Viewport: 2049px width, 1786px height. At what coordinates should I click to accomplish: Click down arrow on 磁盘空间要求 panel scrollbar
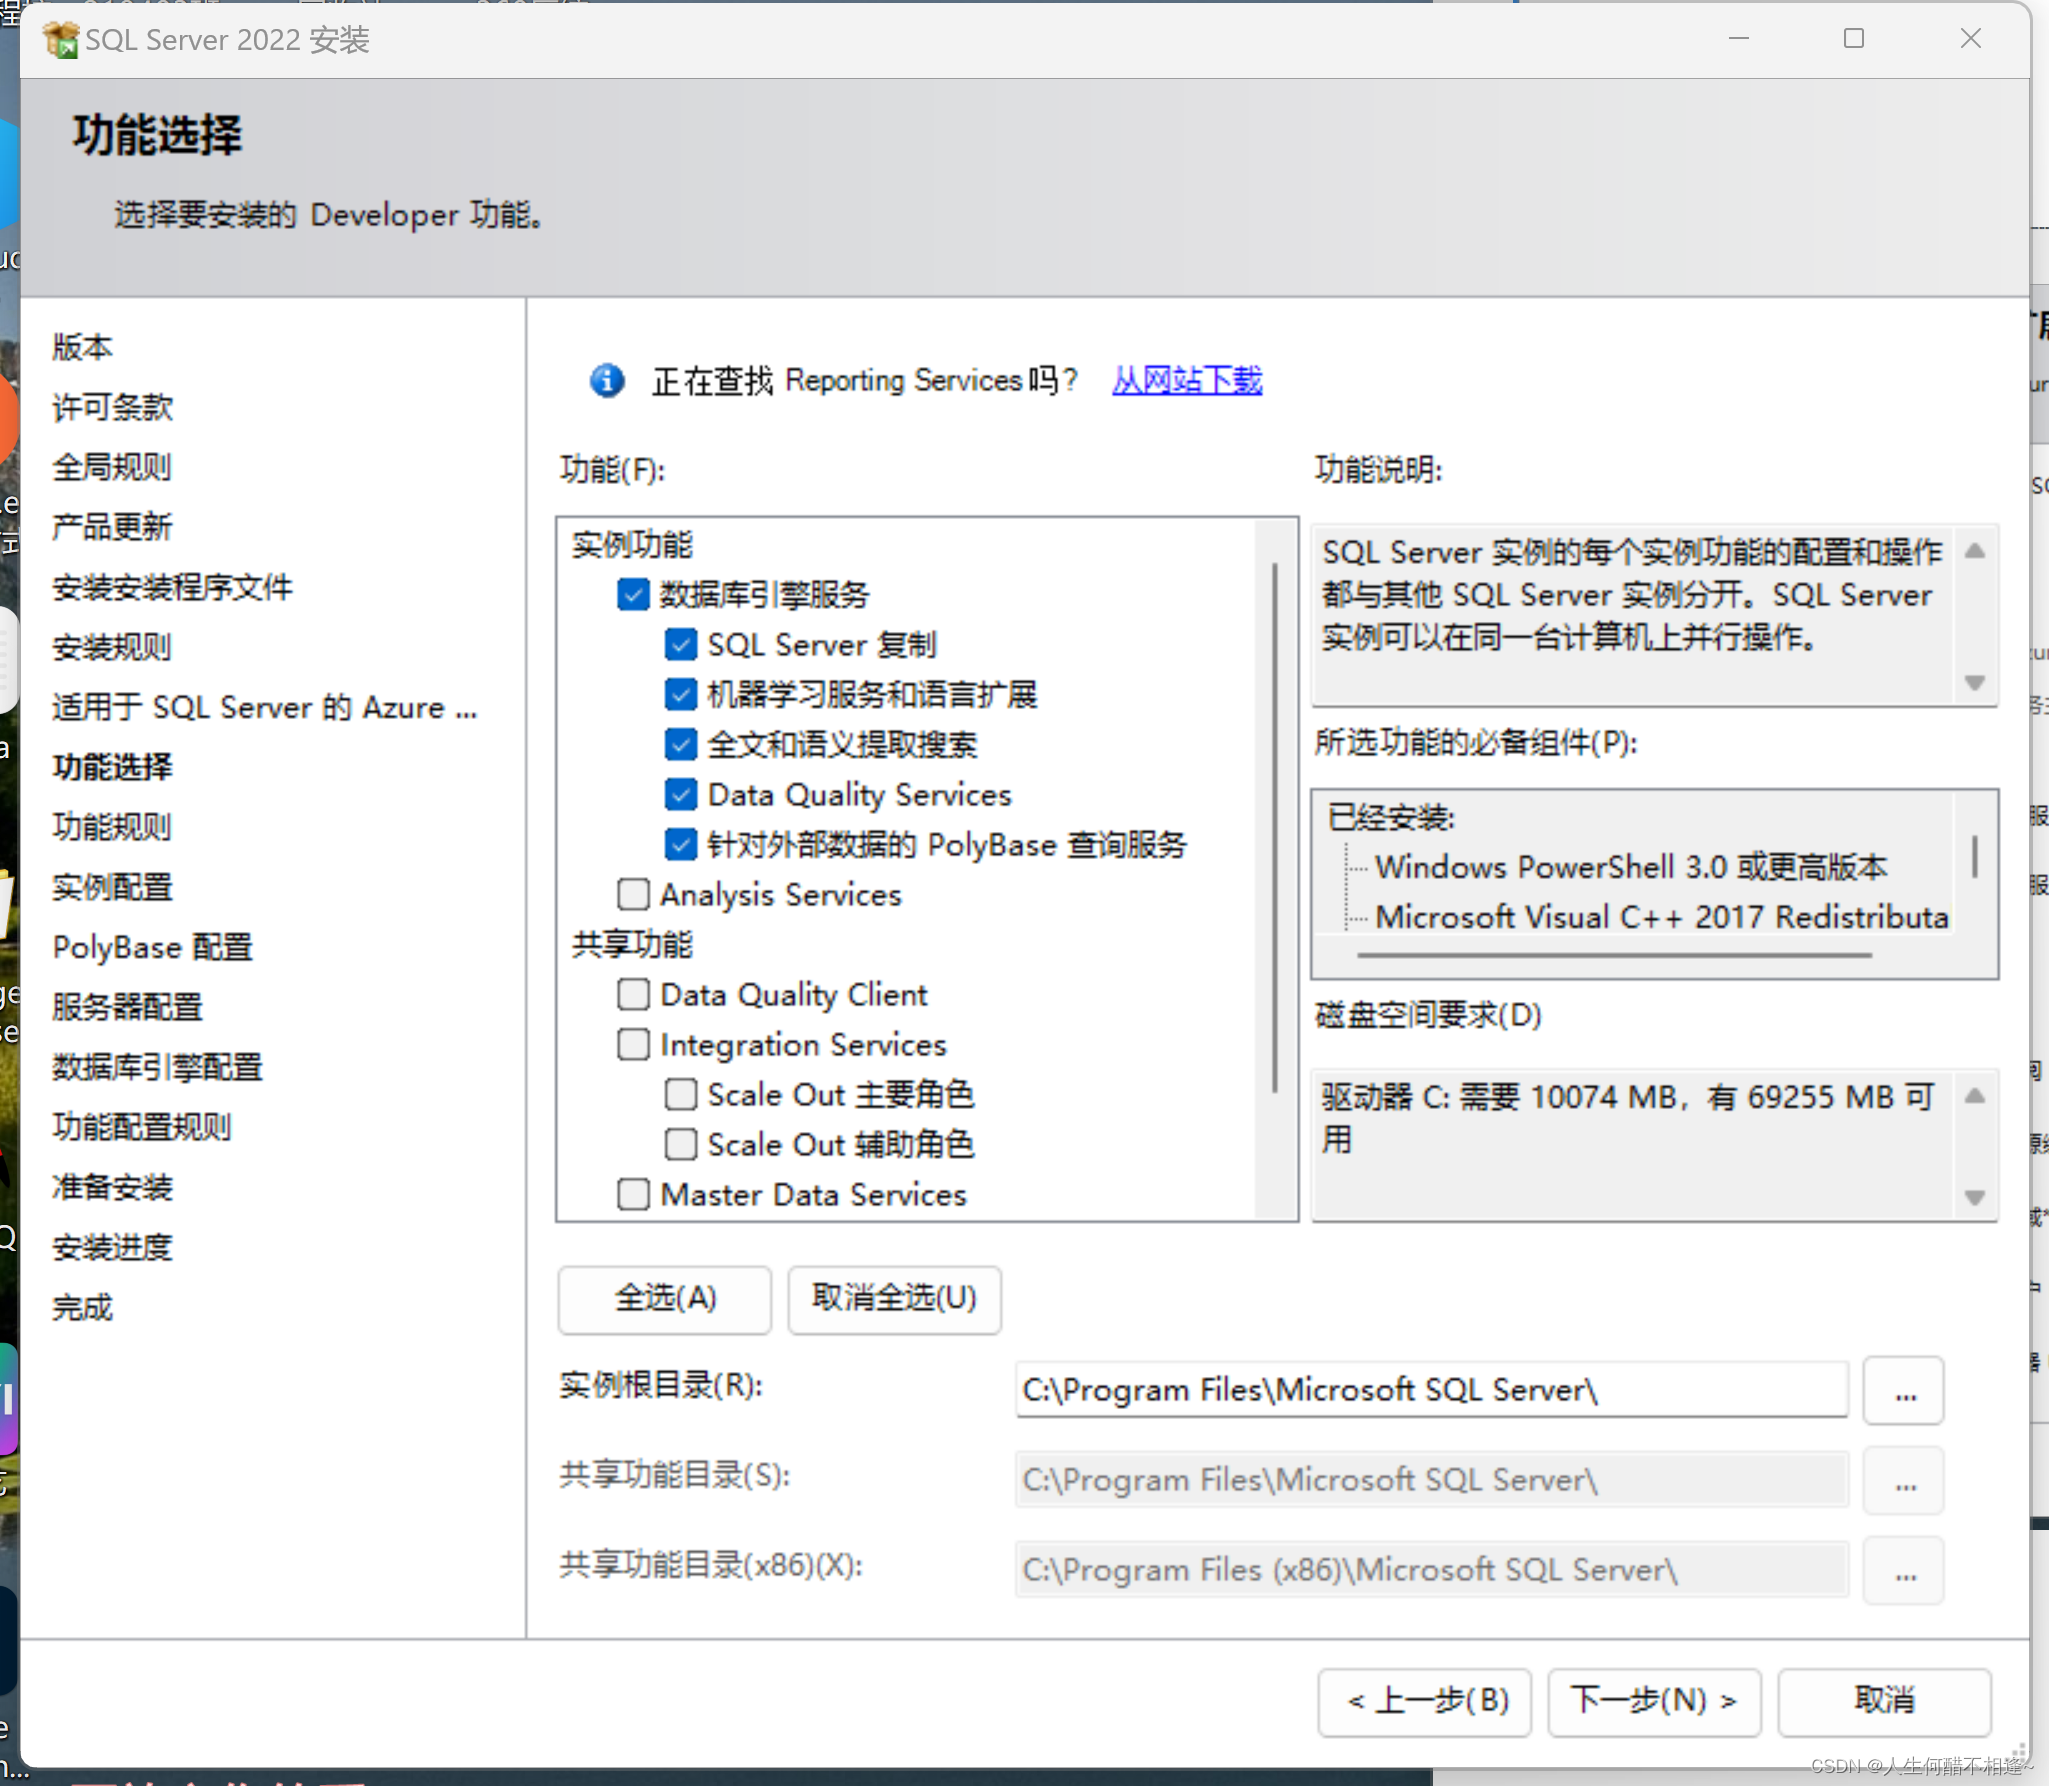pos(1974,1197)
